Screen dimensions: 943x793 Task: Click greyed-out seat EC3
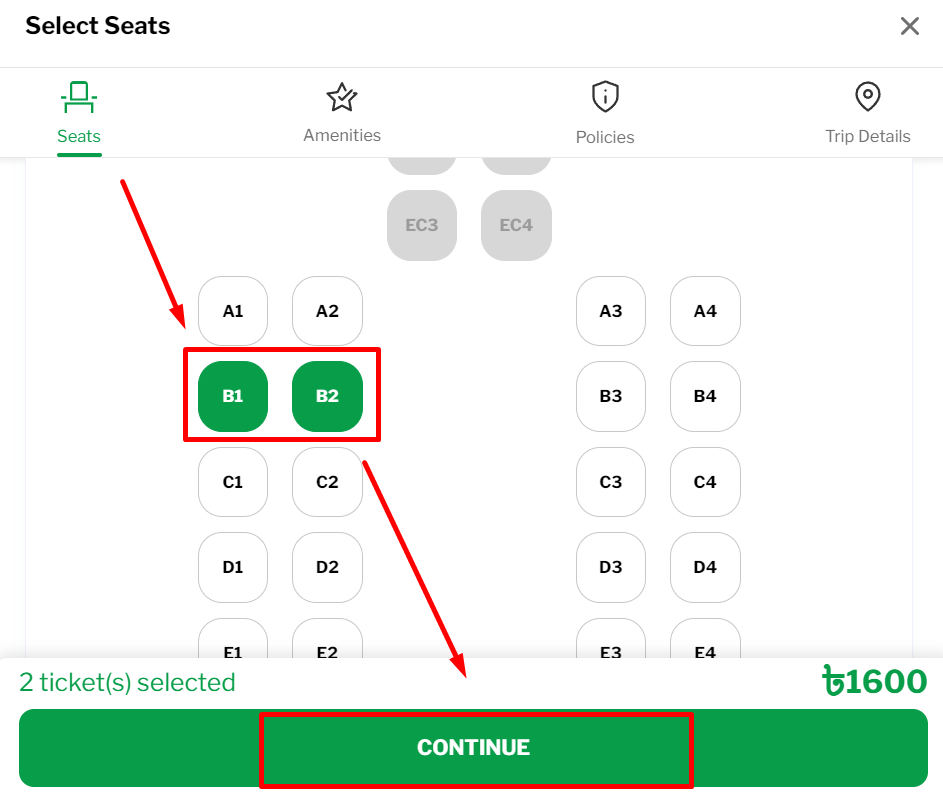(x=422, y=225)
